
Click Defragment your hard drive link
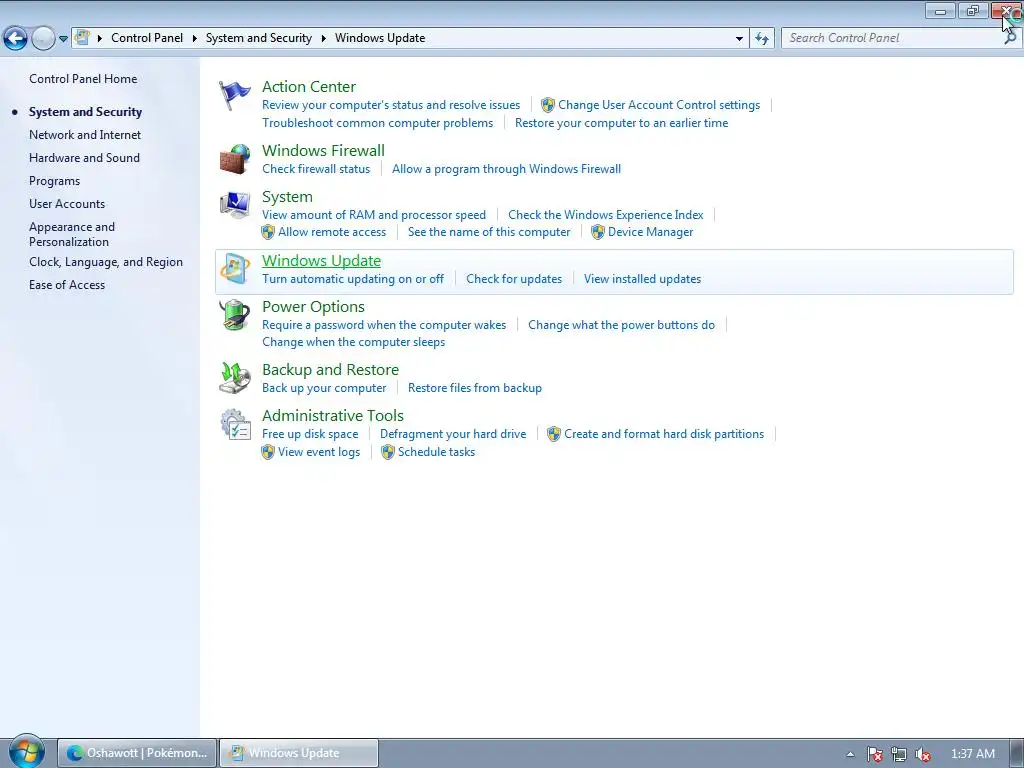pos(453,434)
